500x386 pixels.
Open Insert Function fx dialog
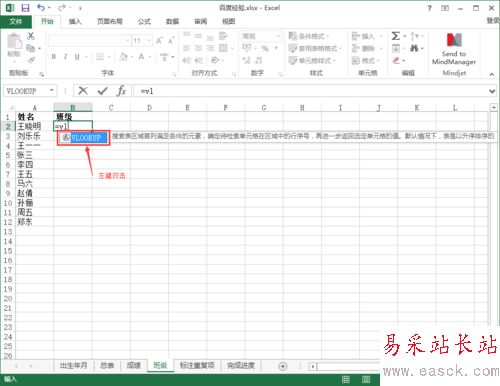click(121, 91)
